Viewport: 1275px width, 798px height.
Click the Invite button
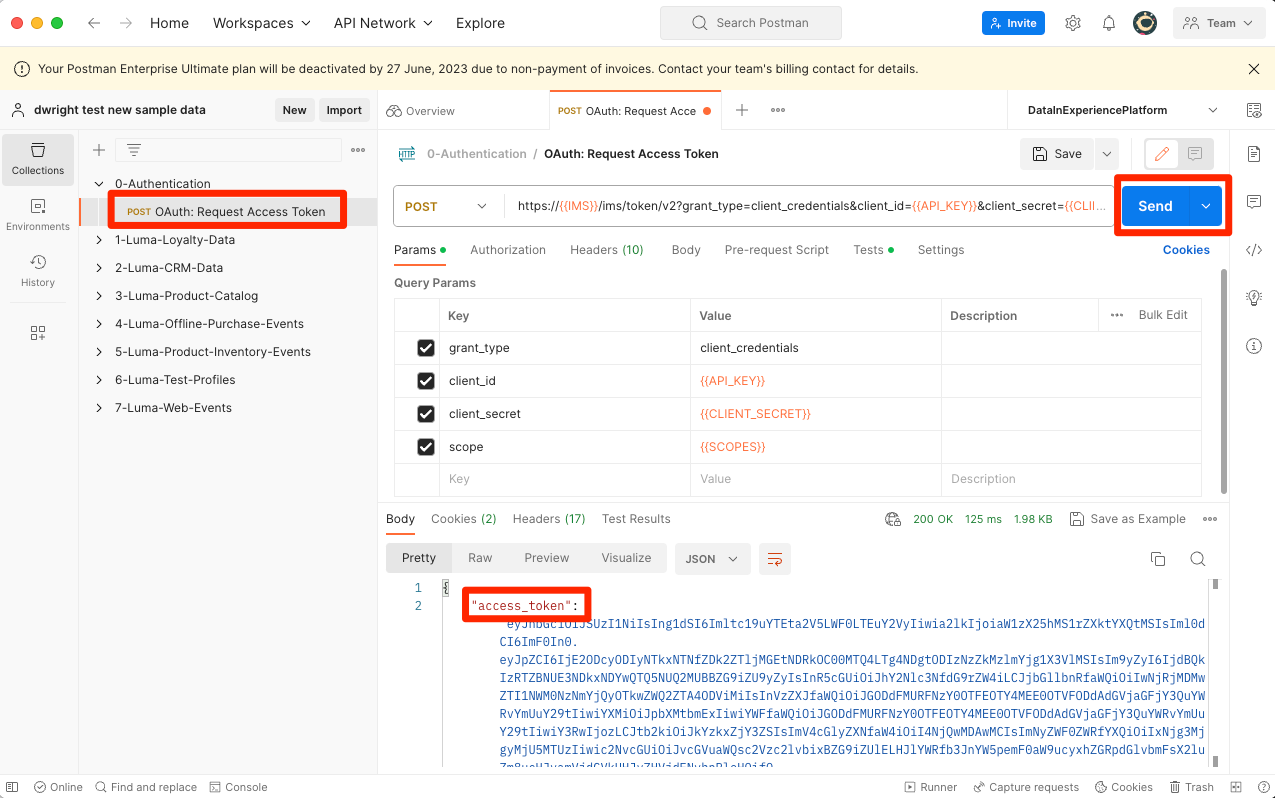point(1013,23)
